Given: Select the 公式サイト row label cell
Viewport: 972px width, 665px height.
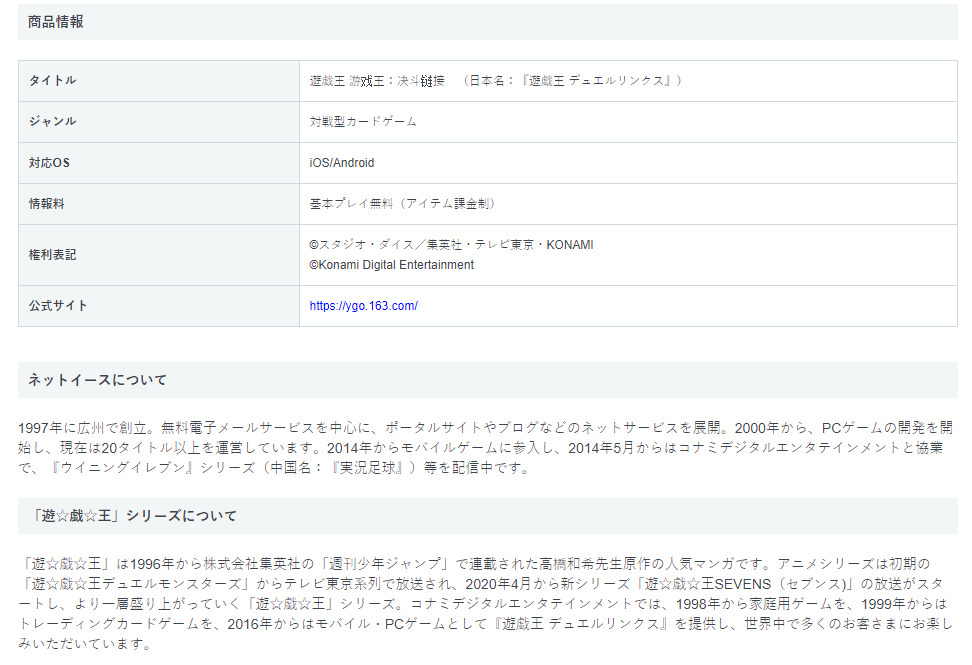Looking at the screenshot, I should click(x=59, y=306).
